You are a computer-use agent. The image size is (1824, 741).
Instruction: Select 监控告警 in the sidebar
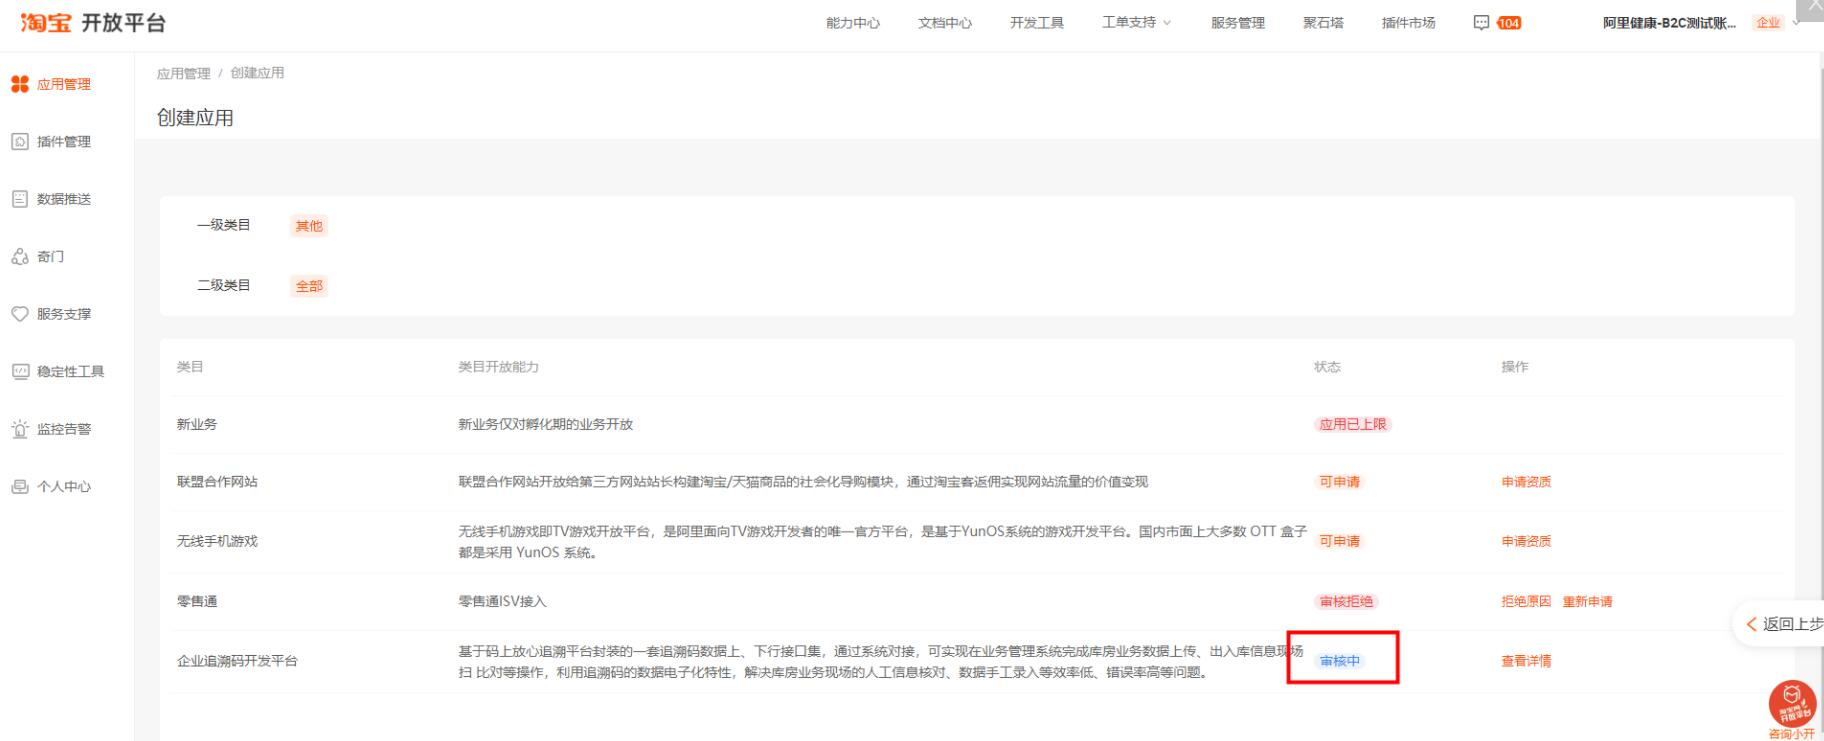pos(64,429)
